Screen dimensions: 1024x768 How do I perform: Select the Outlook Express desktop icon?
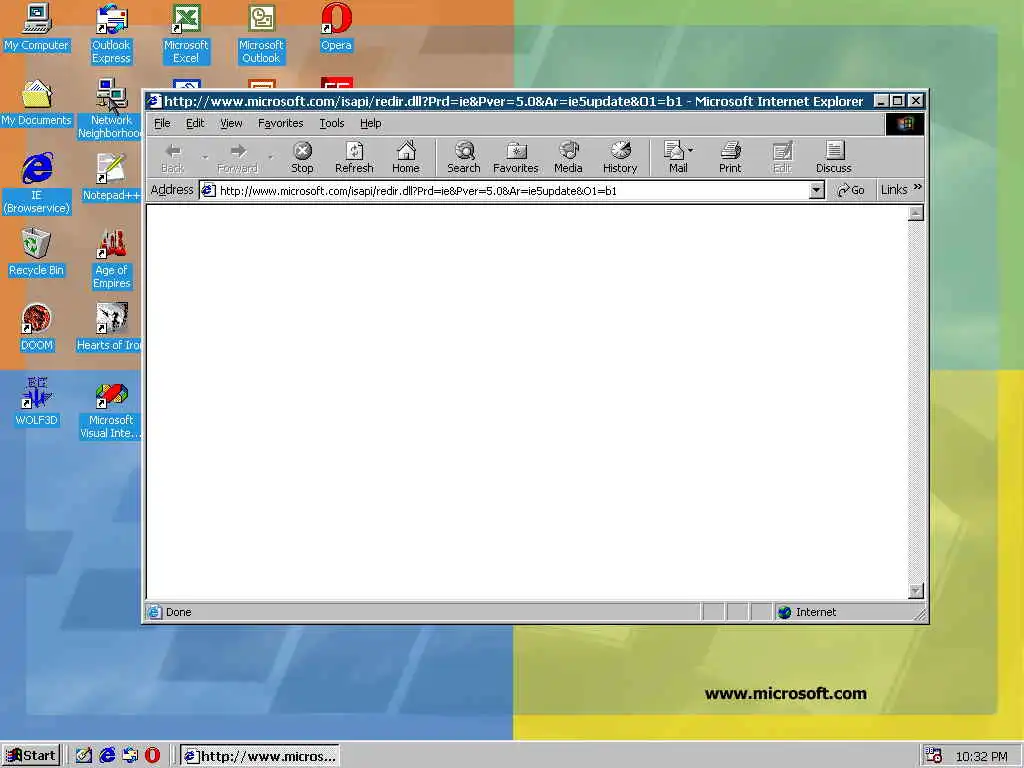111,34
